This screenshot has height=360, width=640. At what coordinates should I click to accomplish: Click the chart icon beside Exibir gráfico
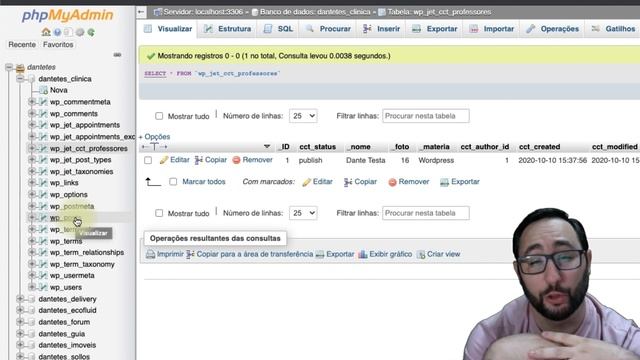coord(362,254)
